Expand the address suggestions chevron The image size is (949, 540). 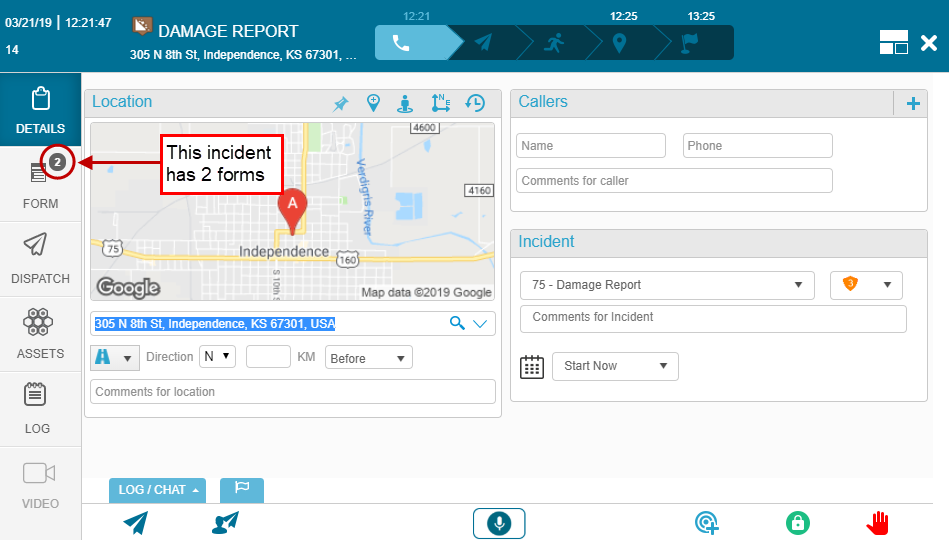tap(480, 324)
